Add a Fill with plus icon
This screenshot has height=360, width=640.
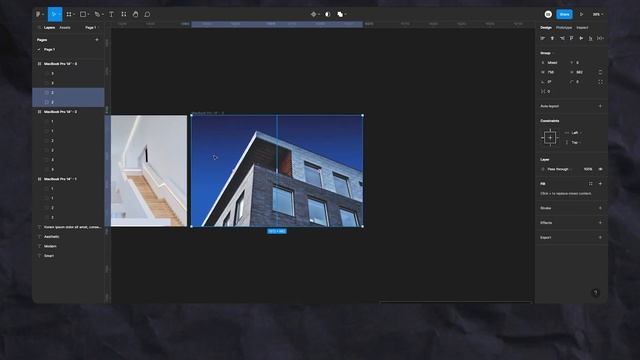pos(600,184)
